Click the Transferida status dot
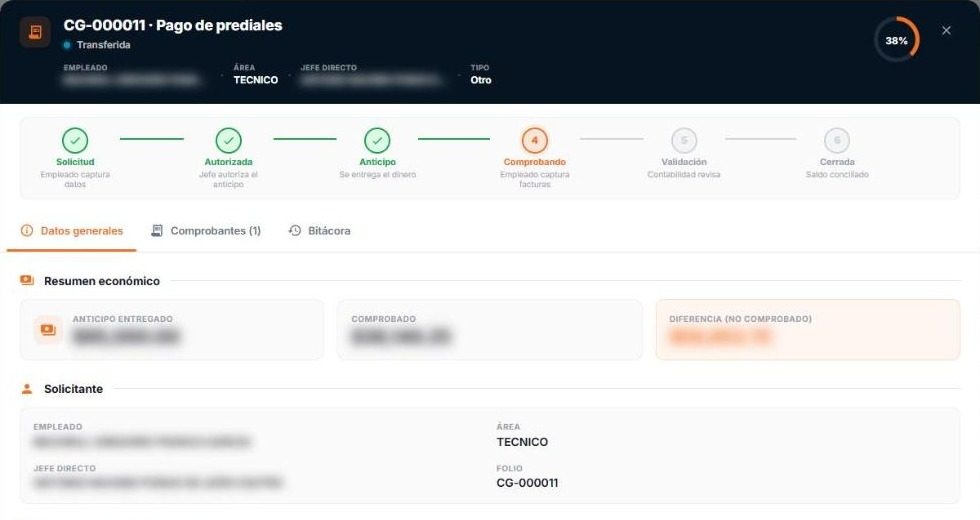The image size is (980, 520). click(x=67, y=45)
